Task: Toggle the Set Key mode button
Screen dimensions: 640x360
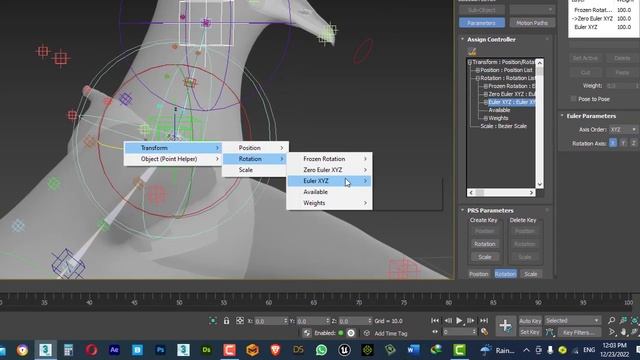Action: (x=530, y=332)
